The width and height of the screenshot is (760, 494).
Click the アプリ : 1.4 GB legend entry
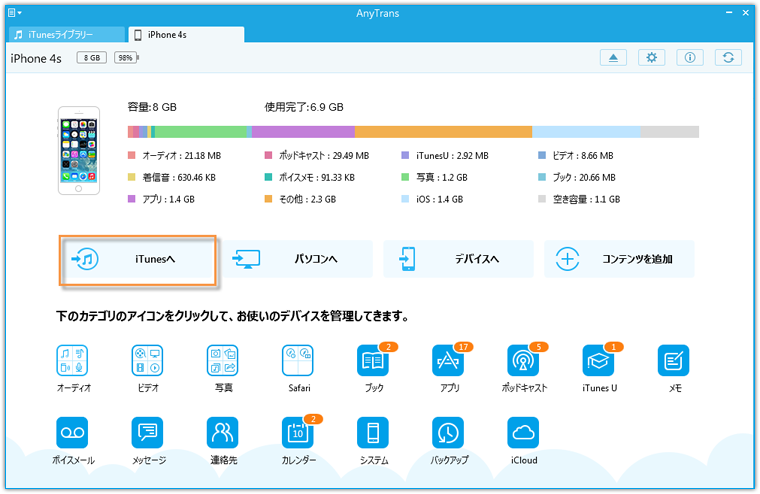coord(161,199)
